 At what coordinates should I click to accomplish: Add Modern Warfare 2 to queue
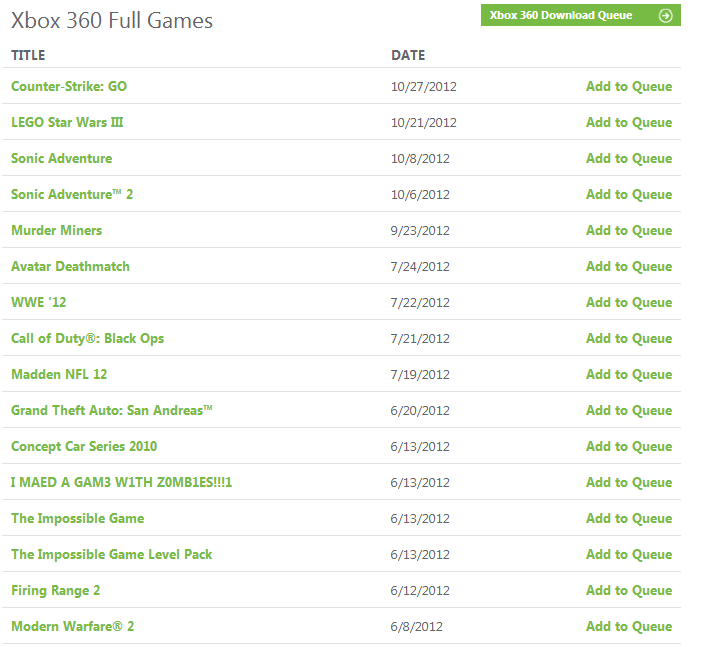[629, 627]
